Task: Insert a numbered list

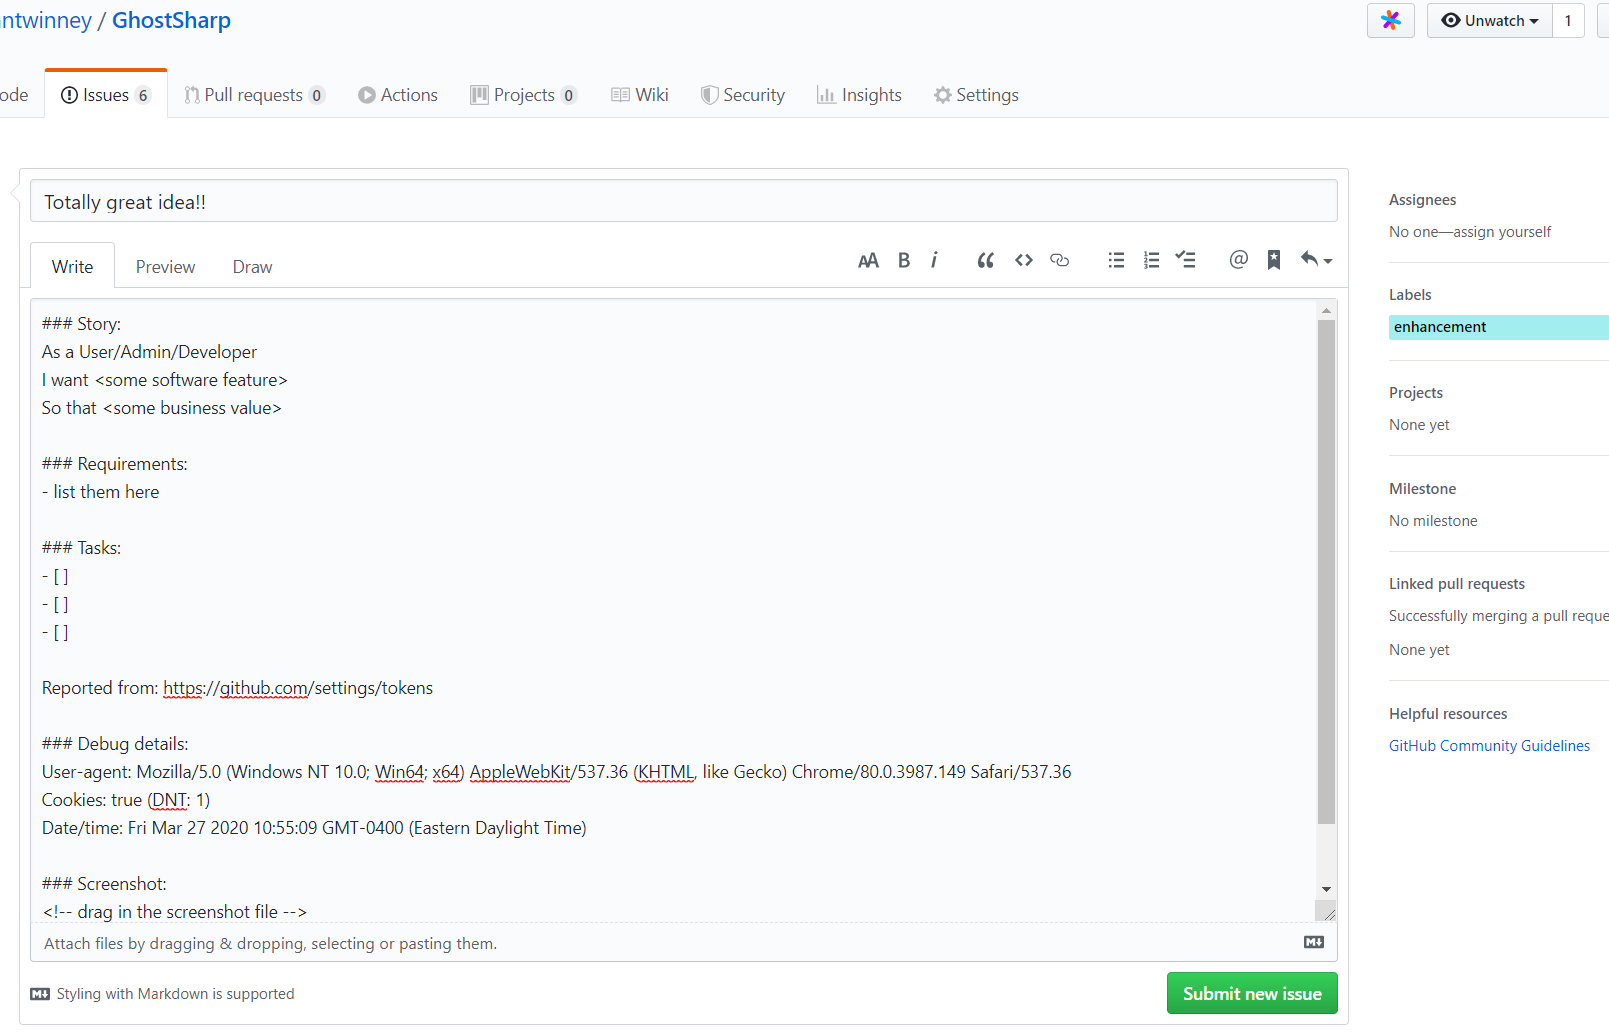Action: [x=1151, y=261]
